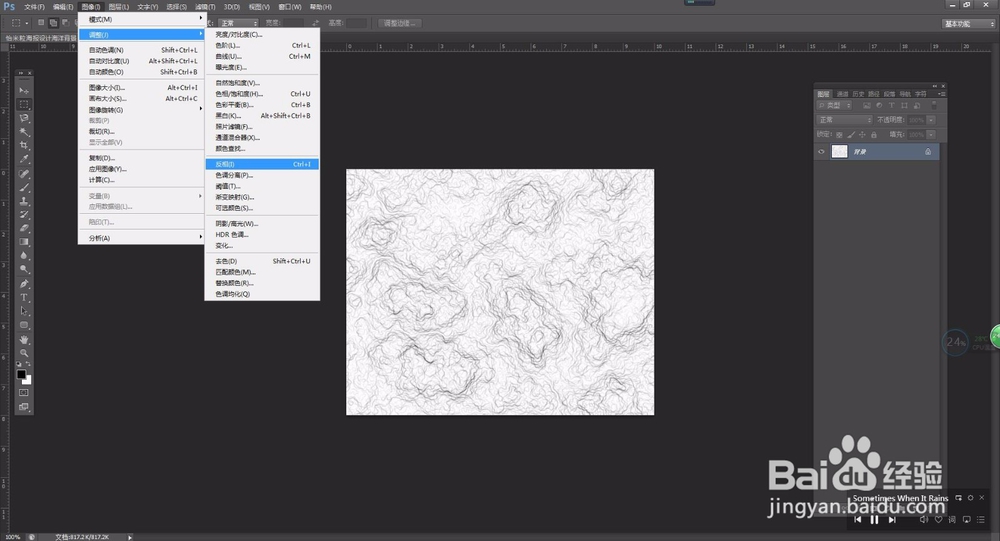Image resolution: width=1000 pixels, height=541 pixels.
Task: Toggle lock transparent pixels
Action: coord(839,135)
